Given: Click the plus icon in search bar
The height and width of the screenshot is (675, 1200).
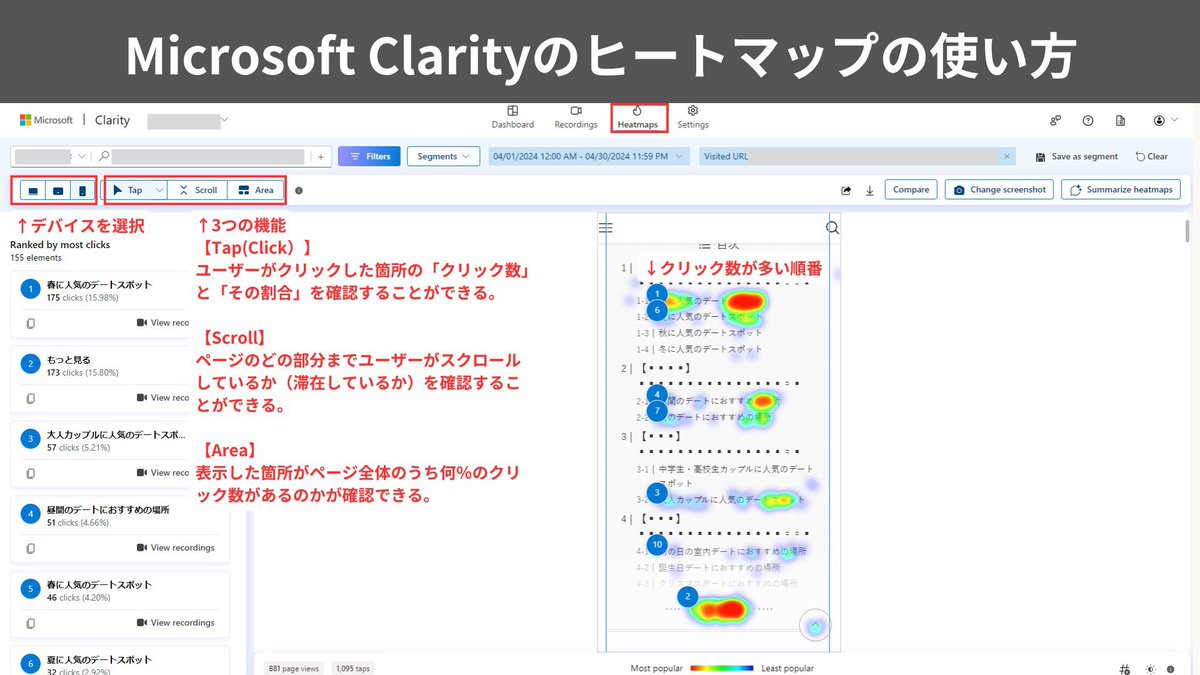Looking at the screenshot, I should click(320, 156).
